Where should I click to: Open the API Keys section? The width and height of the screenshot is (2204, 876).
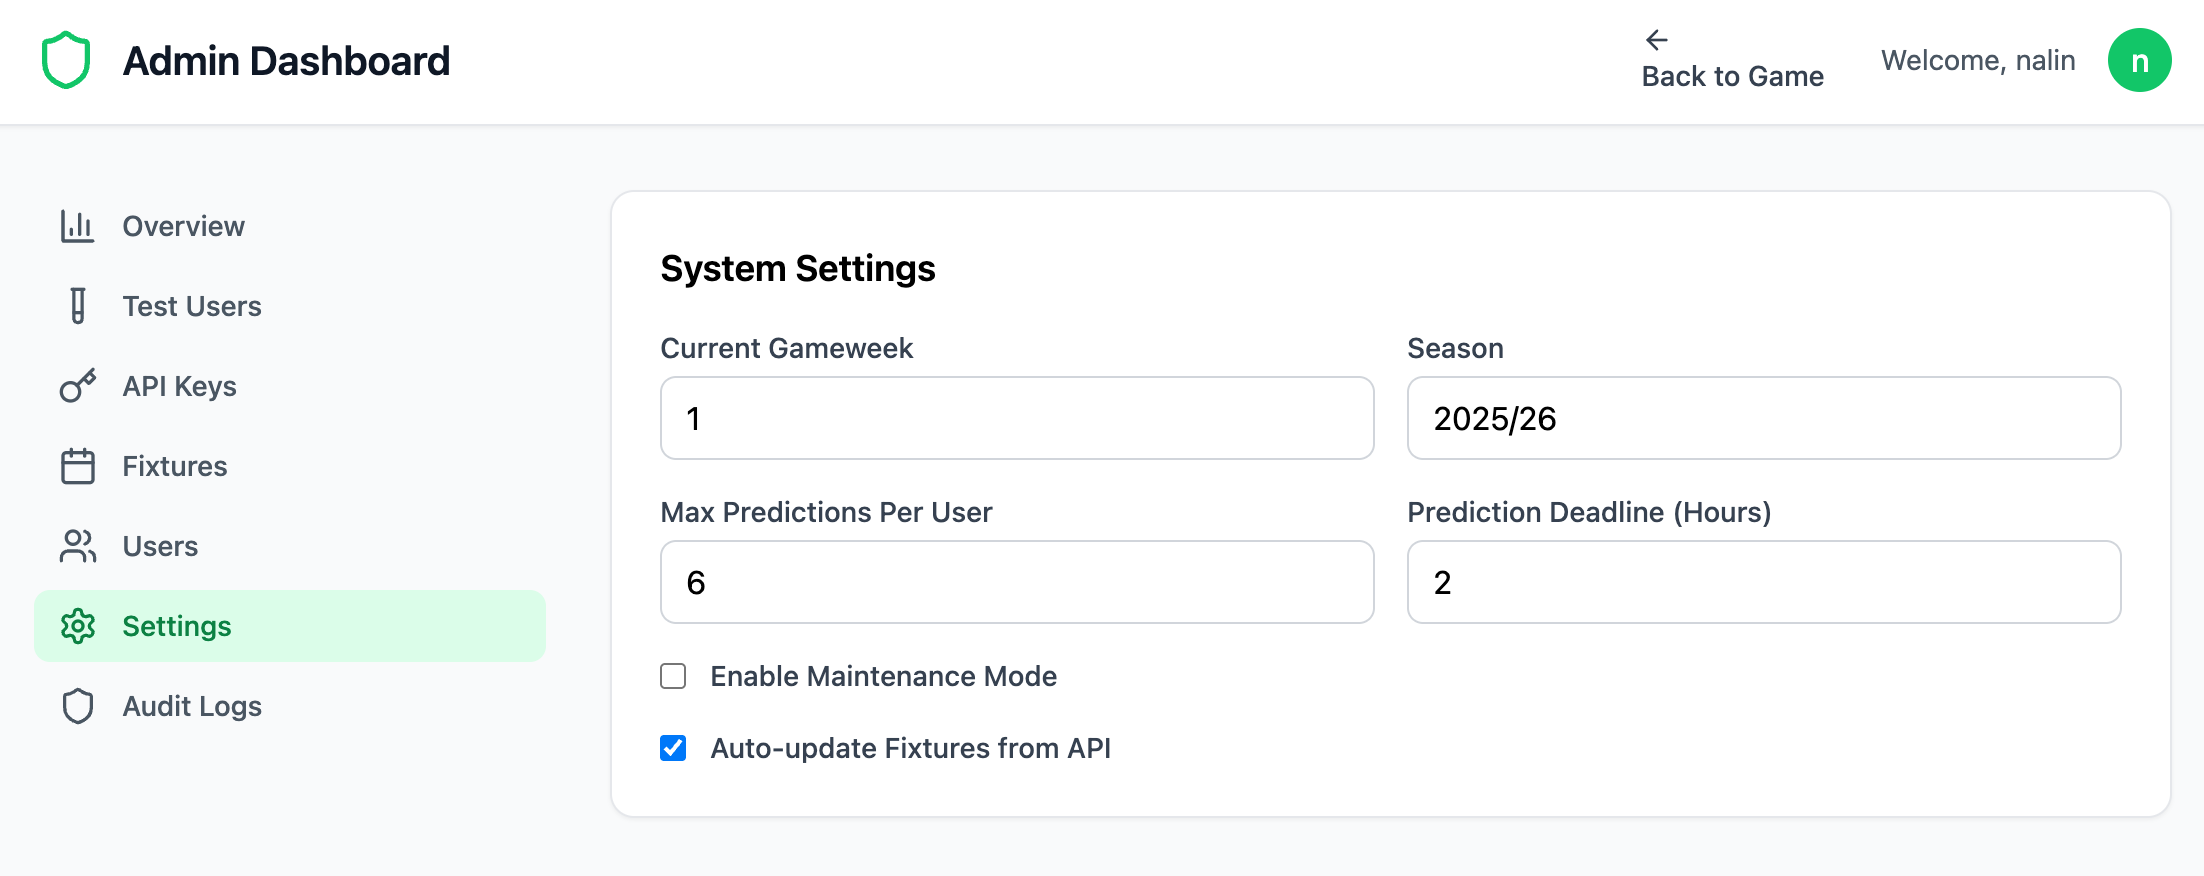click(x=179, y=386)
